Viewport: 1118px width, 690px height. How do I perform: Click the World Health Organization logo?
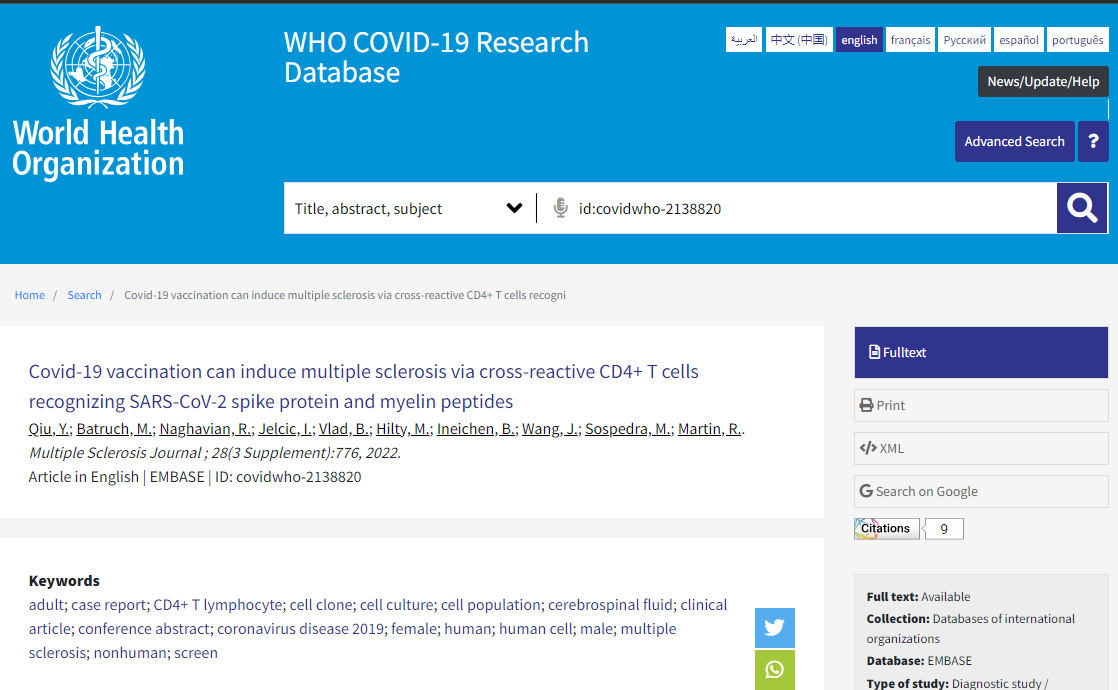click(98, 102)
